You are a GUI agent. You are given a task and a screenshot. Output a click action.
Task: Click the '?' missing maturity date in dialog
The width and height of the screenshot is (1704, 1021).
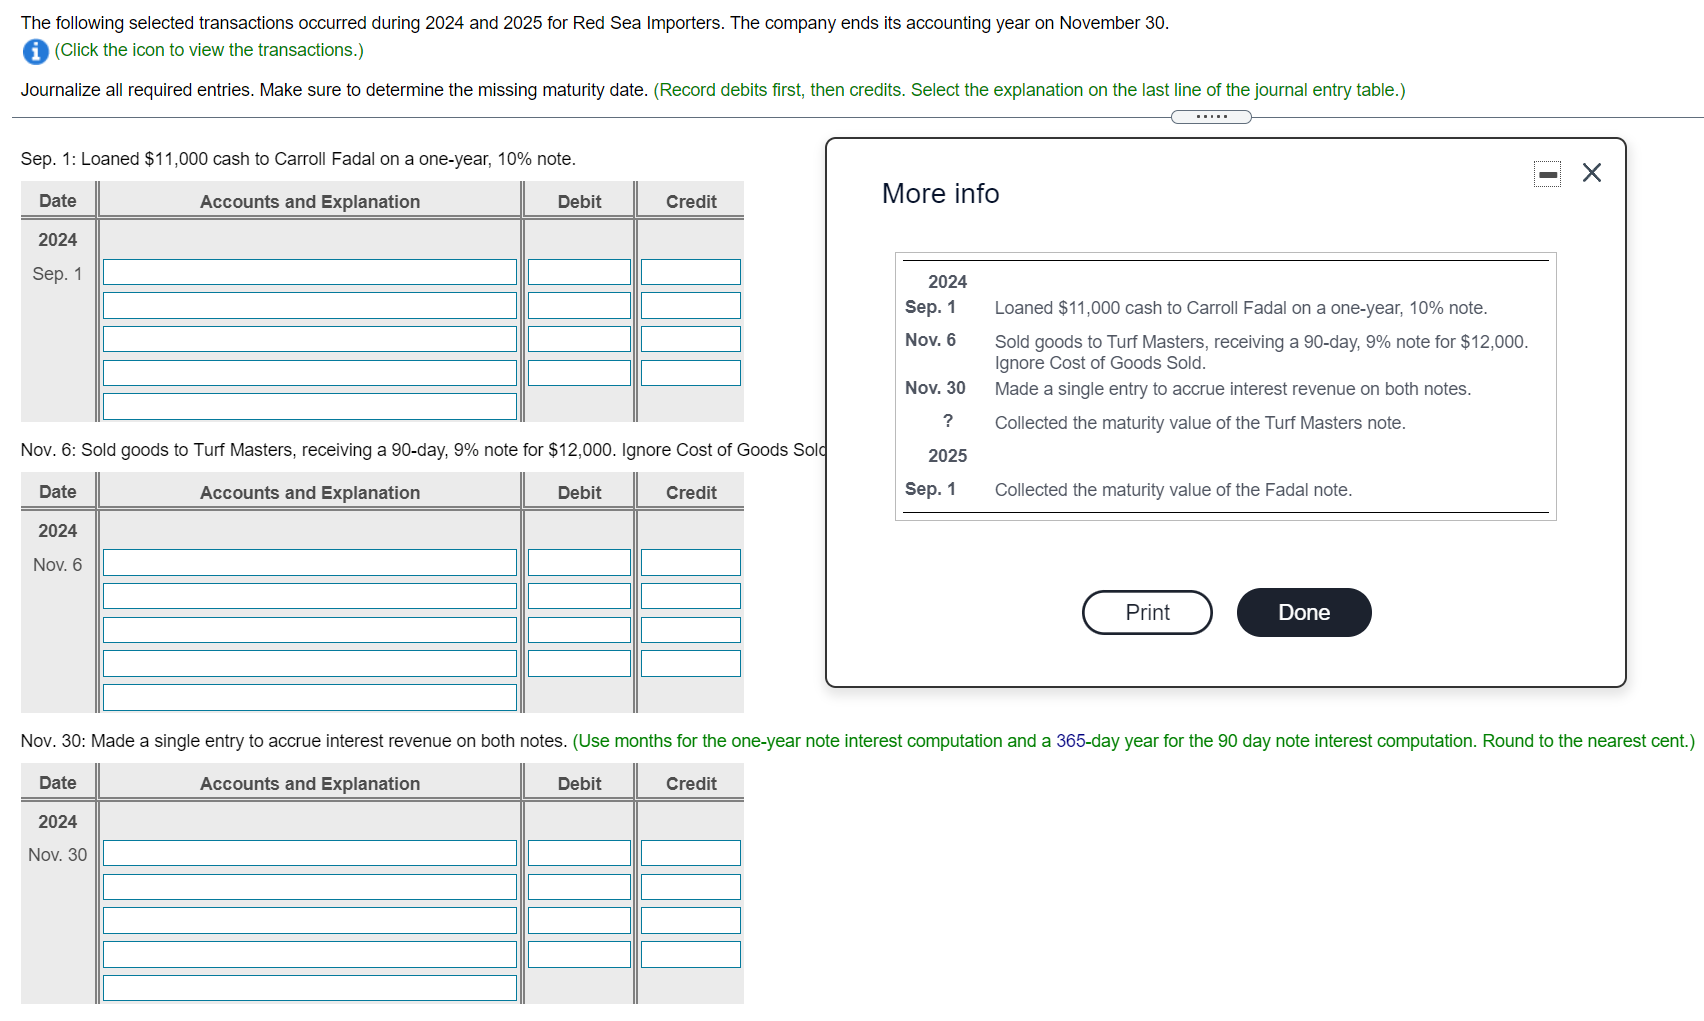(x=948, y=421)
